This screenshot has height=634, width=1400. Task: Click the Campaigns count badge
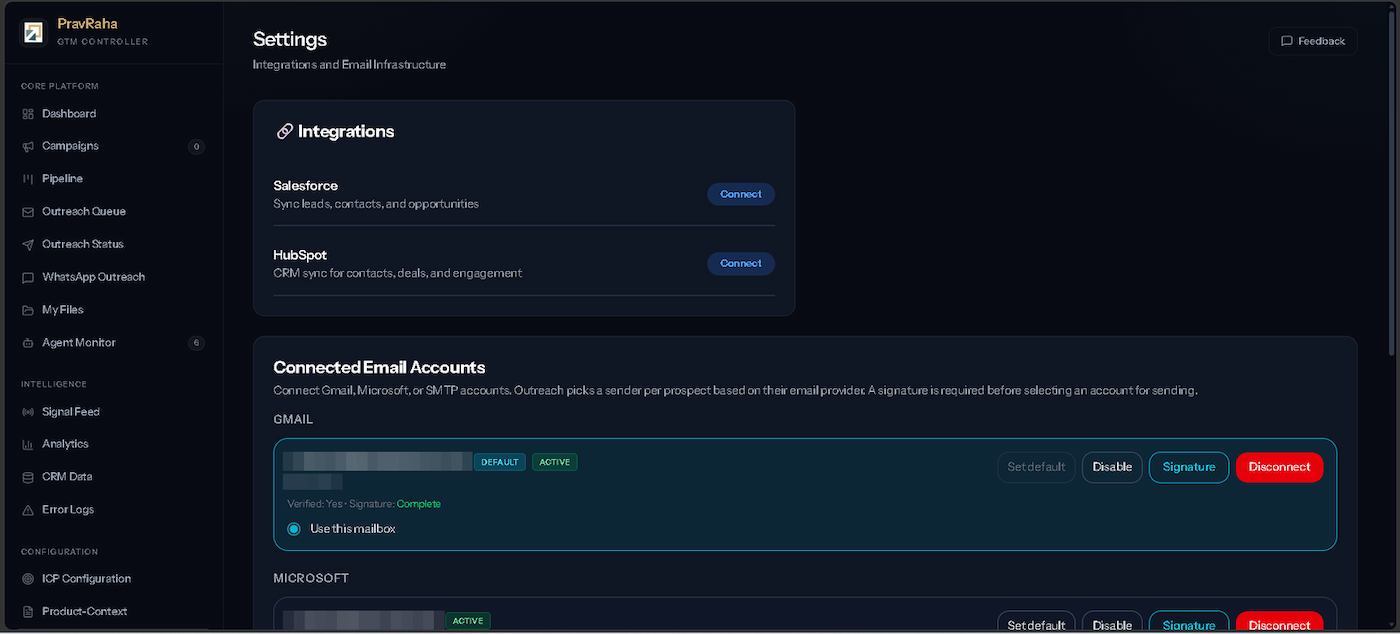click(x=196, y=147)
